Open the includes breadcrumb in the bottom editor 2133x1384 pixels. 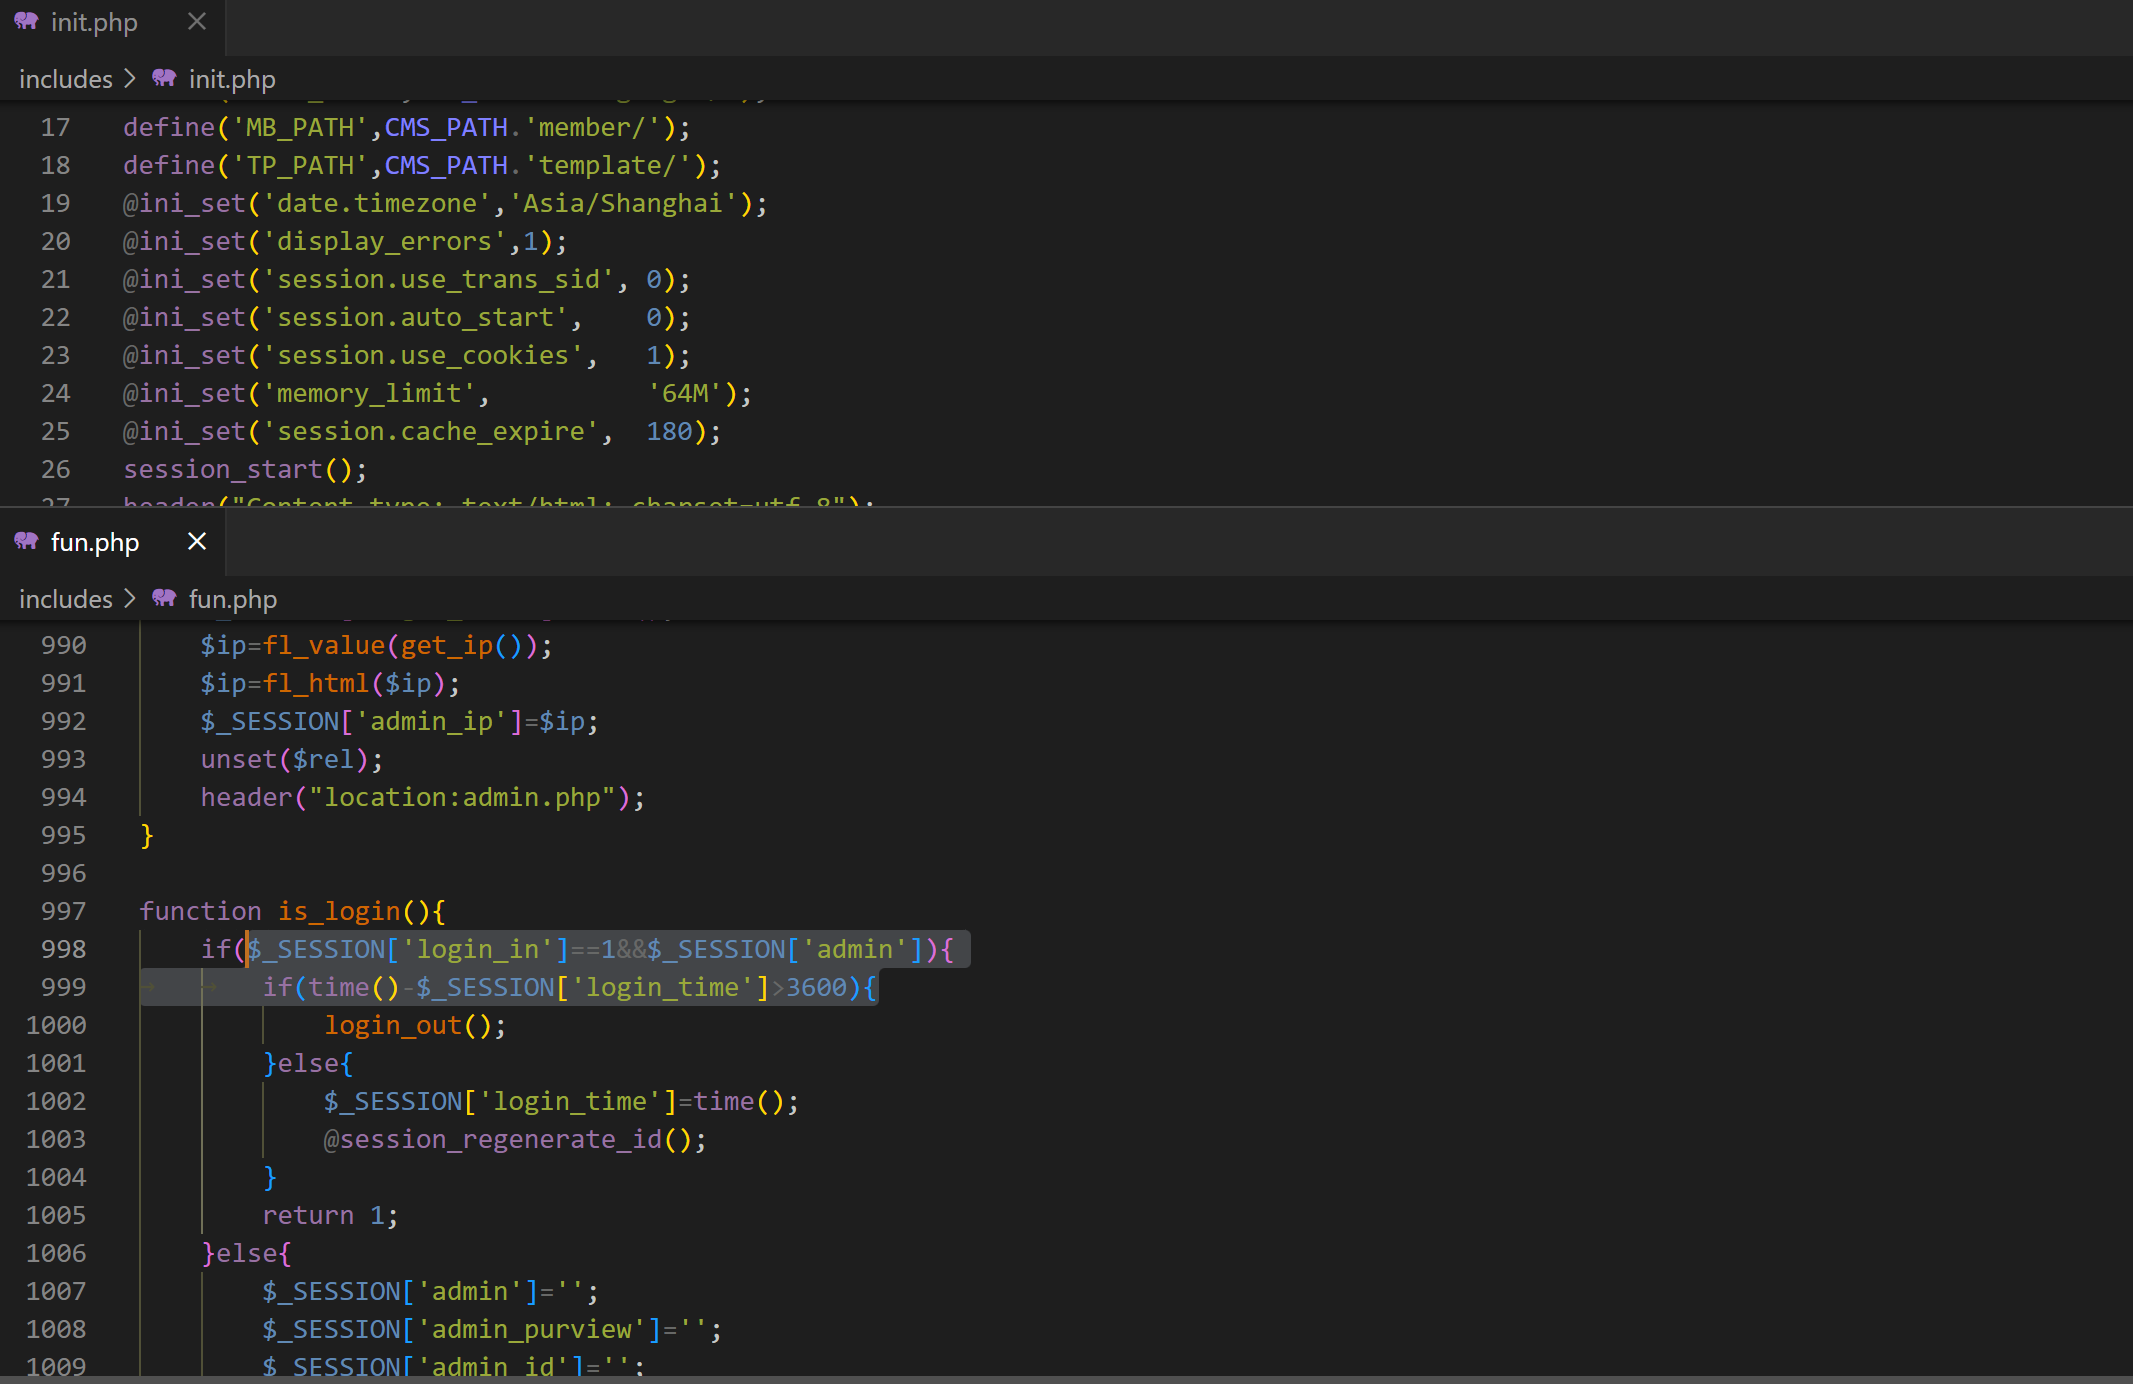point(66,599)
